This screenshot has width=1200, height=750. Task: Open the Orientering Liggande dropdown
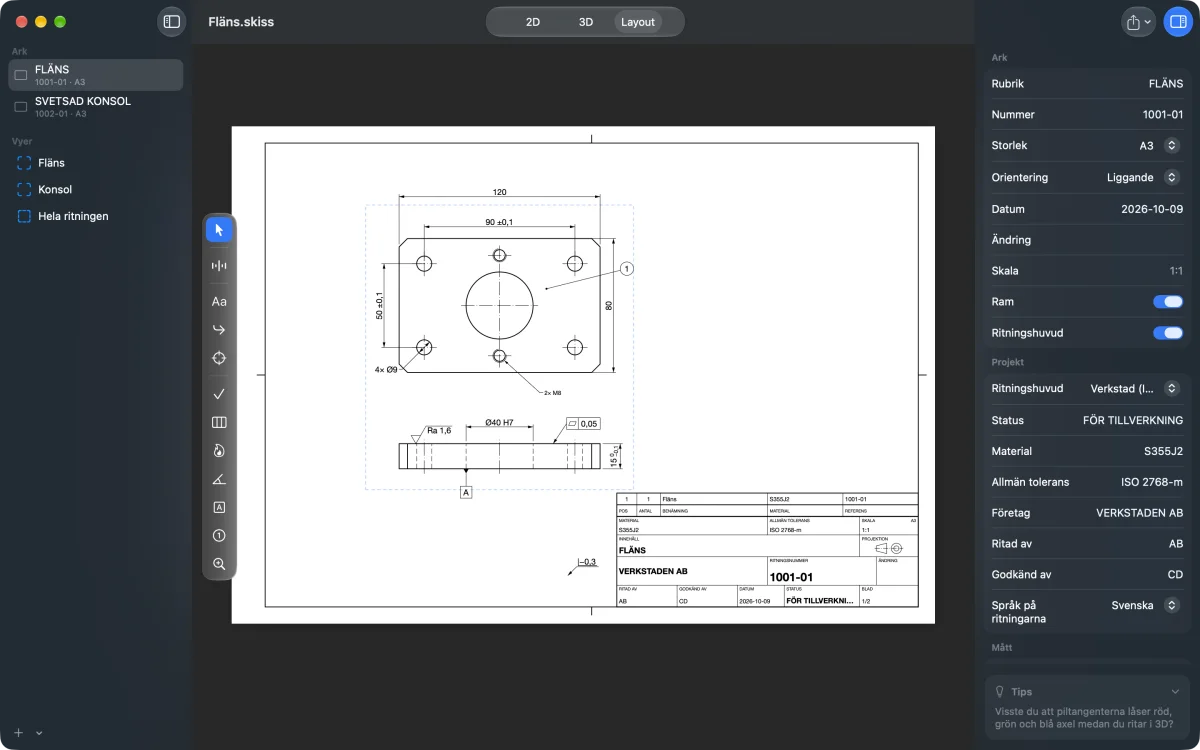[x=1144, y=177]
